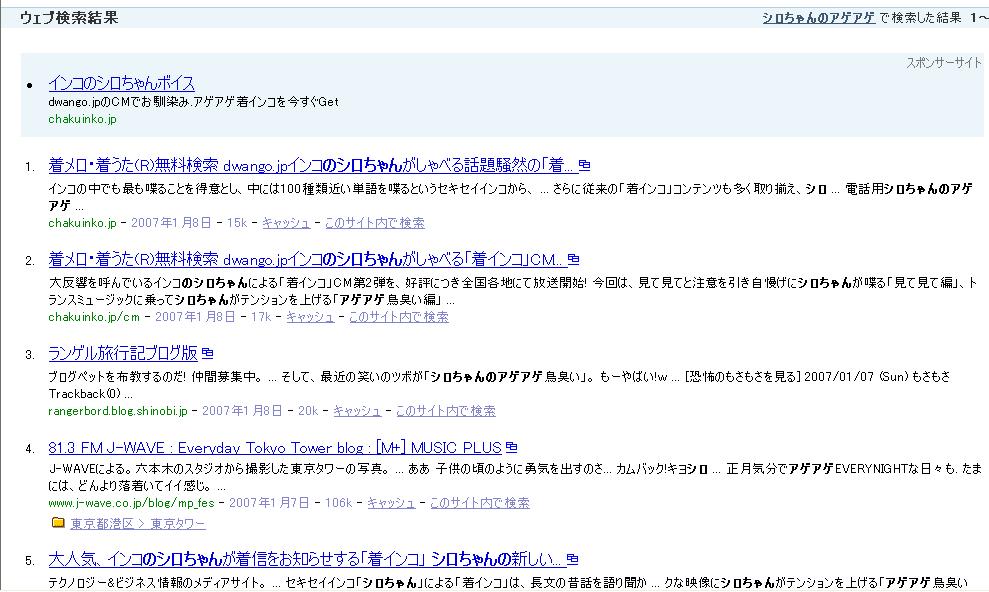Click このサイト内で検索 for J-WAVE result

pyautogui.click(x=480, y=502)
